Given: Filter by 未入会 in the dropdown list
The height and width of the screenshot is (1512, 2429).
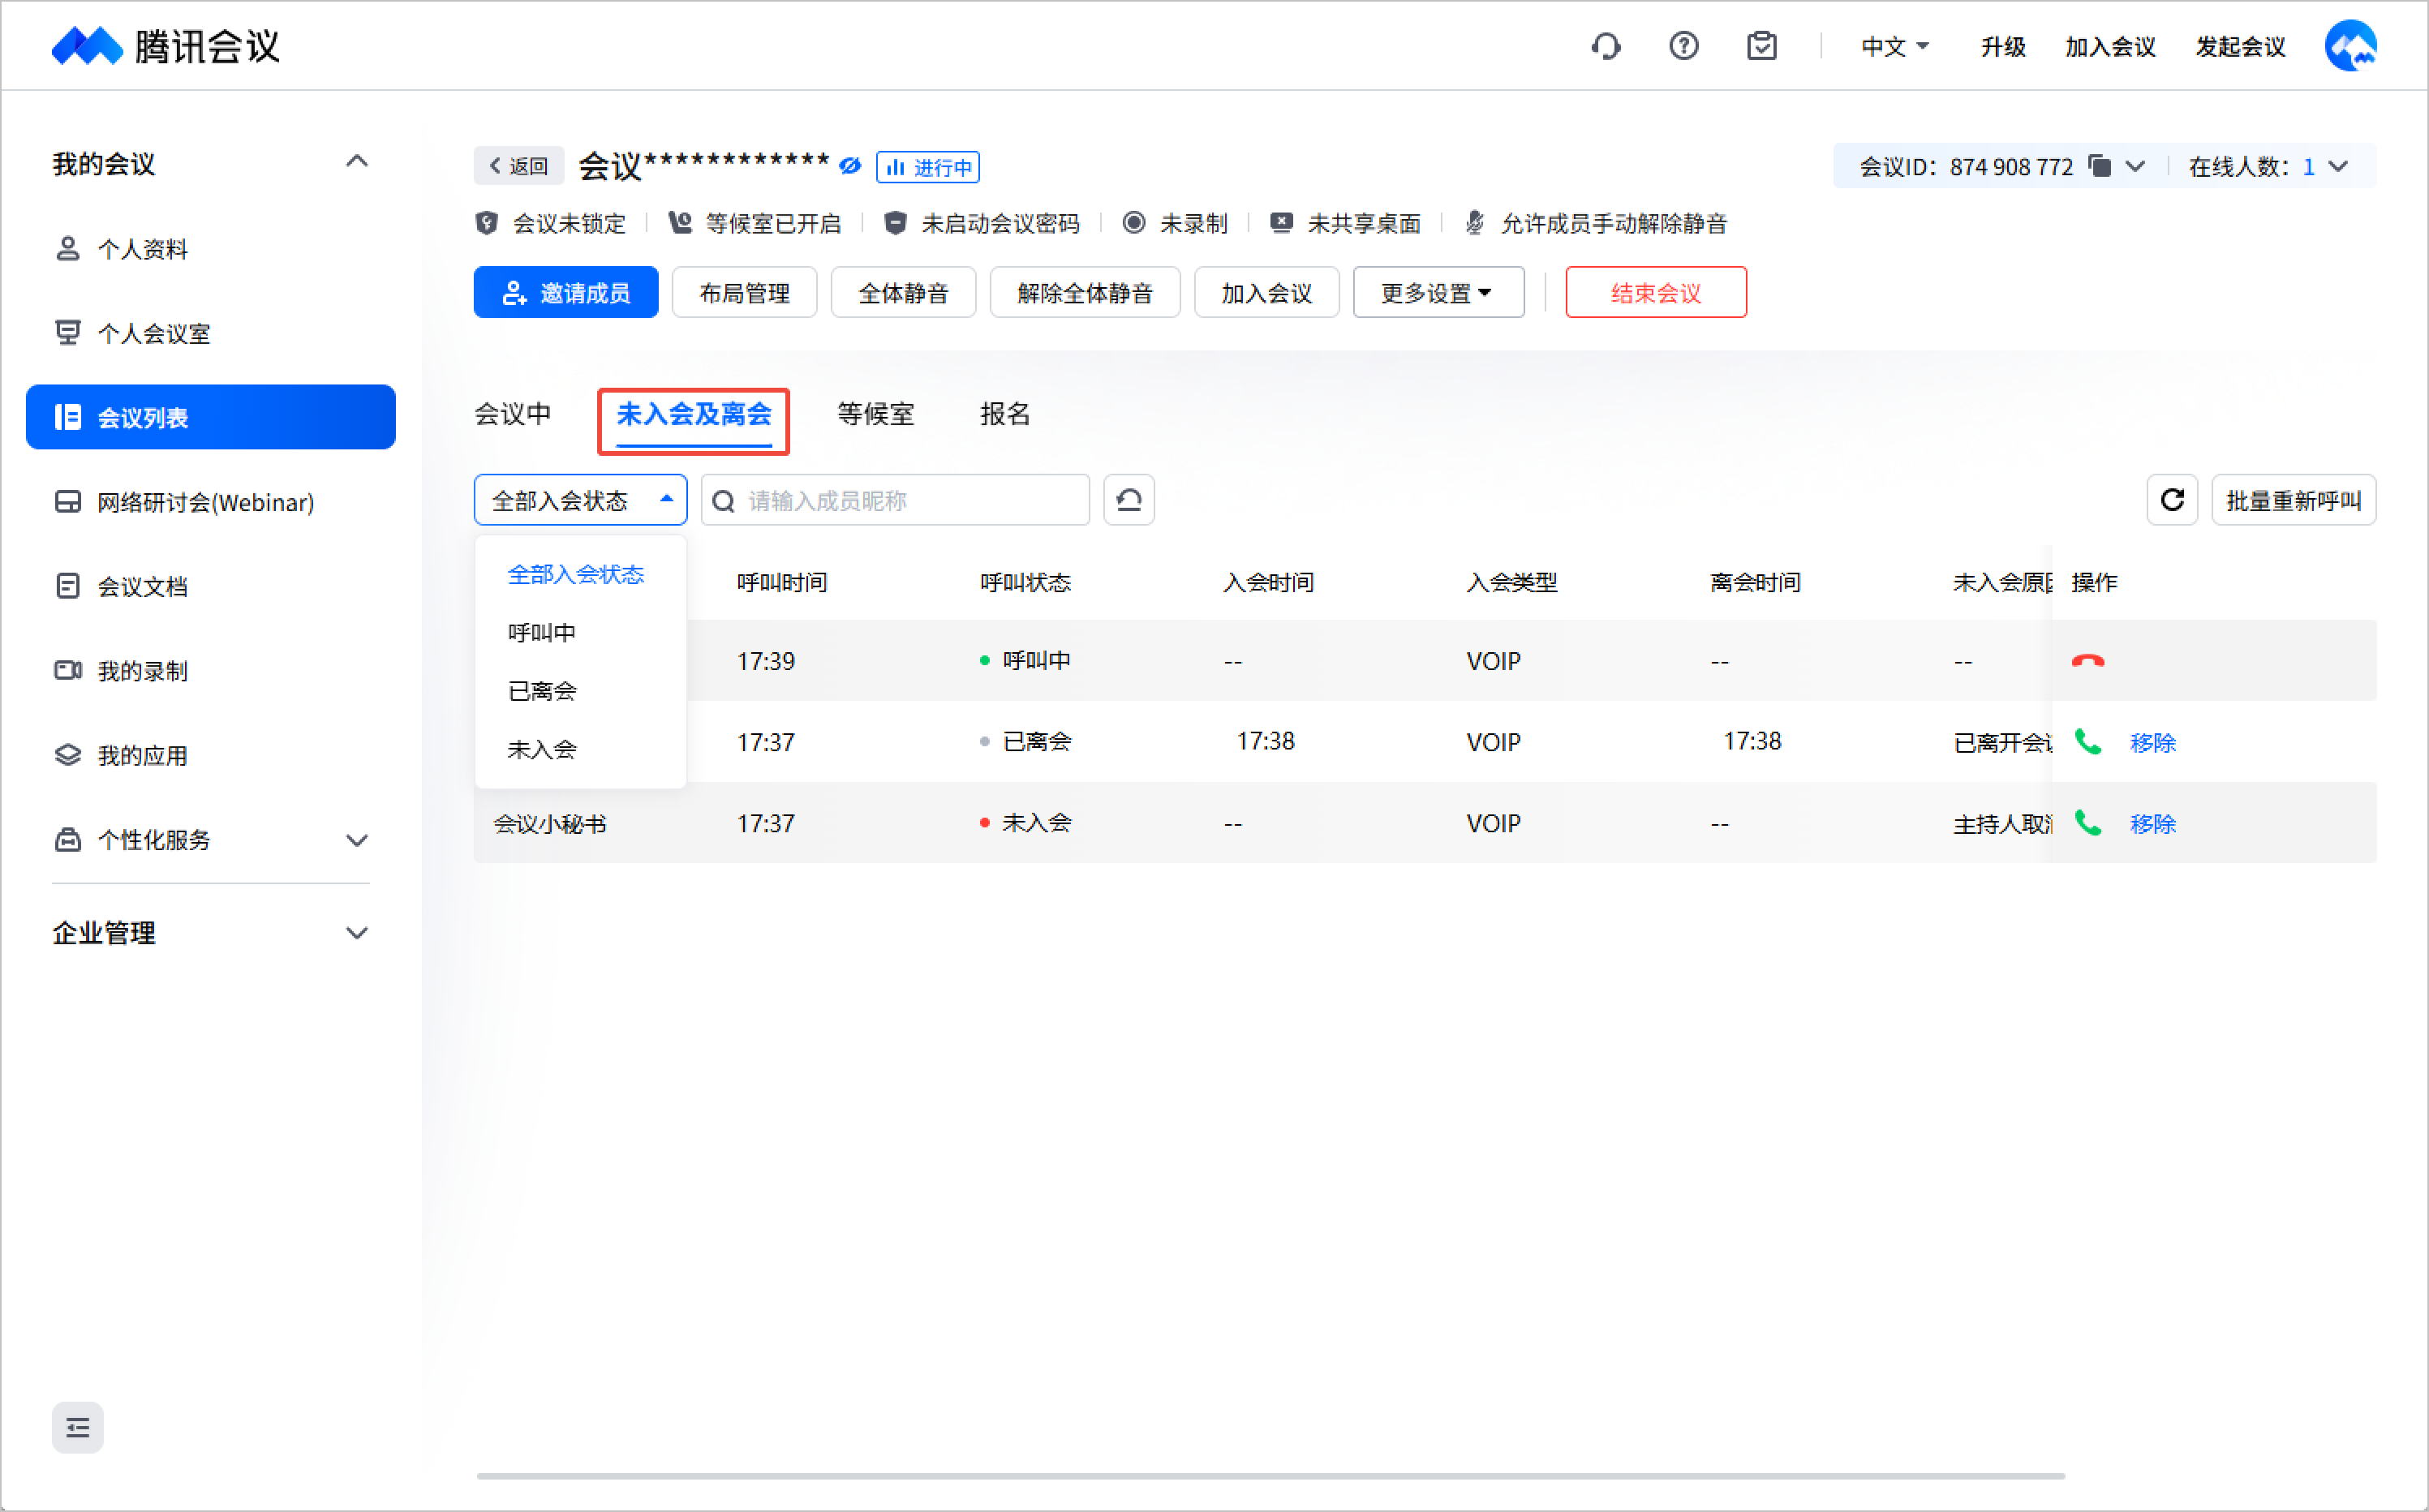Looking at the screenshot, I should (x=580, y=749).
